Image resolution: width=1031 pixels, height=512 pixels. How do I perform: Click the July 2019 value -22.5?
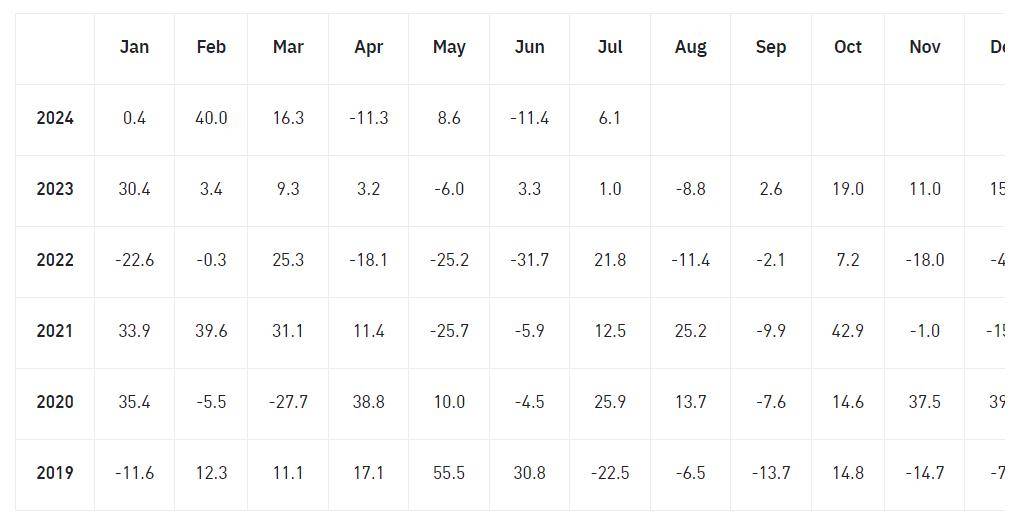click(x=610, y=473)
